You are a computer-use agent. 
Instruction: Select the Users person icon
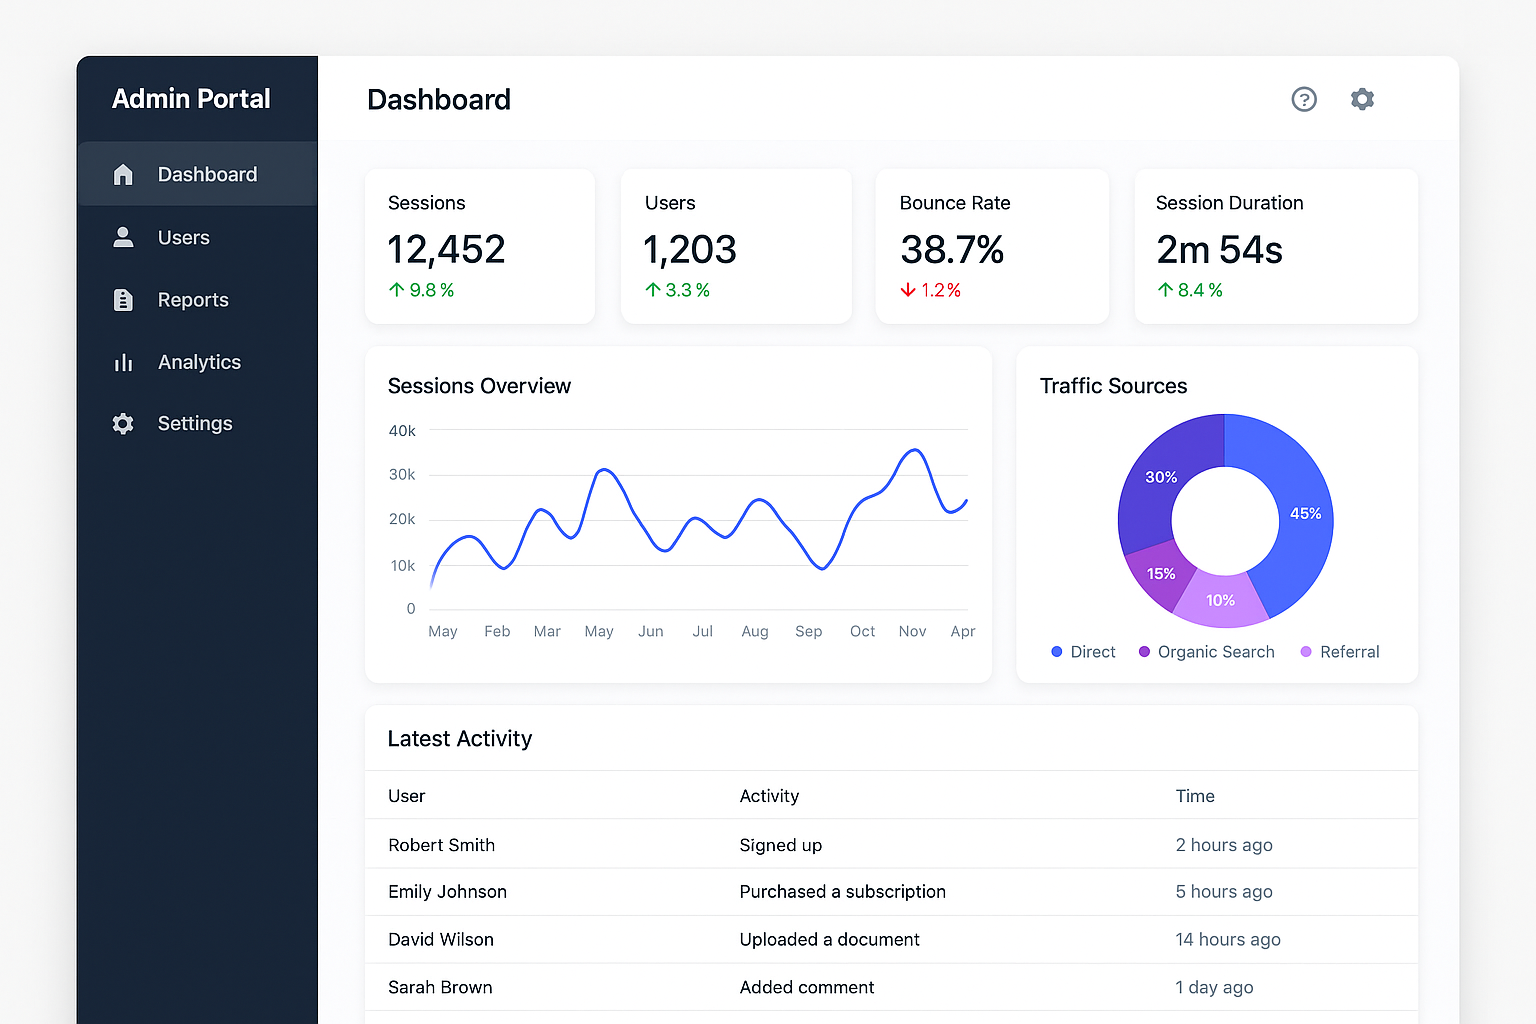tap(124, 237)
